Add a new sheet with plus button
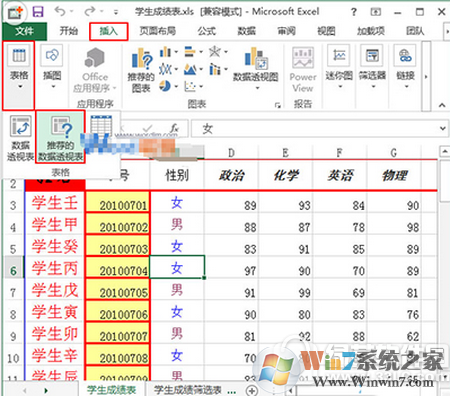Screen dimensions: 450x396 [252, 390]
